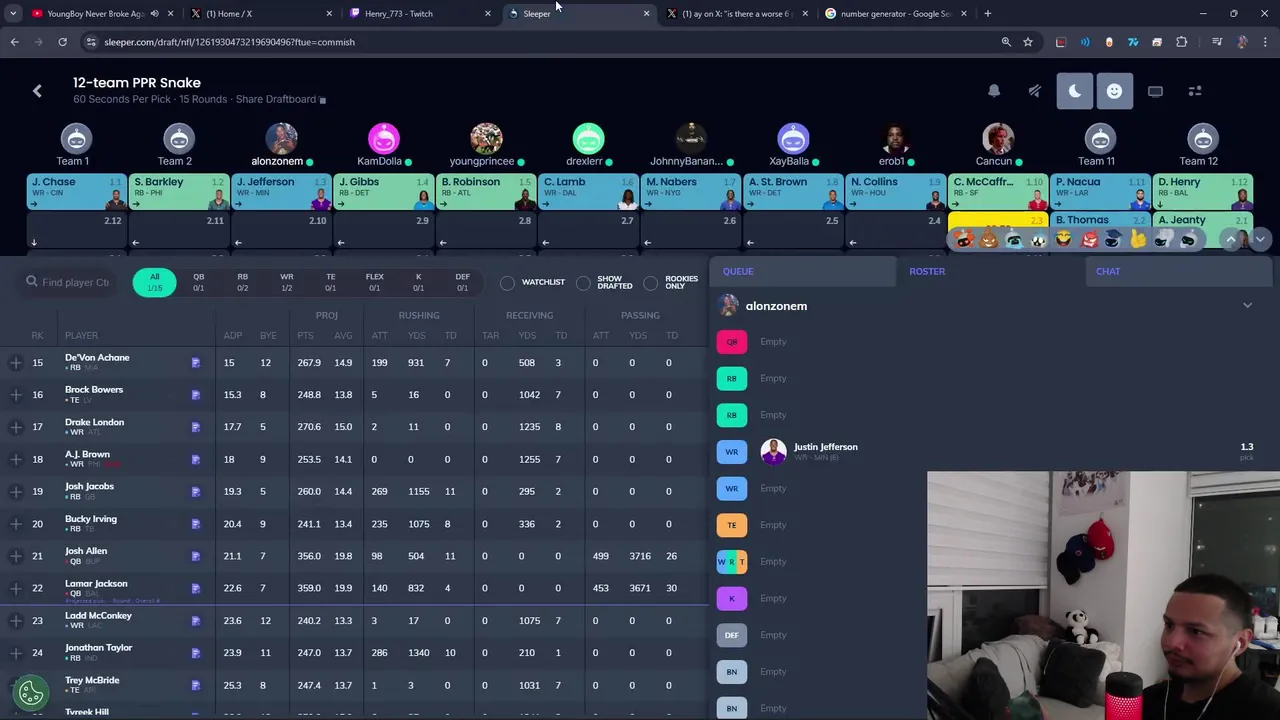Bookmark this page with the star icon
The width and height of the screenshot is (1280, 720).
pyautogui.click(x=1027, y=42)
